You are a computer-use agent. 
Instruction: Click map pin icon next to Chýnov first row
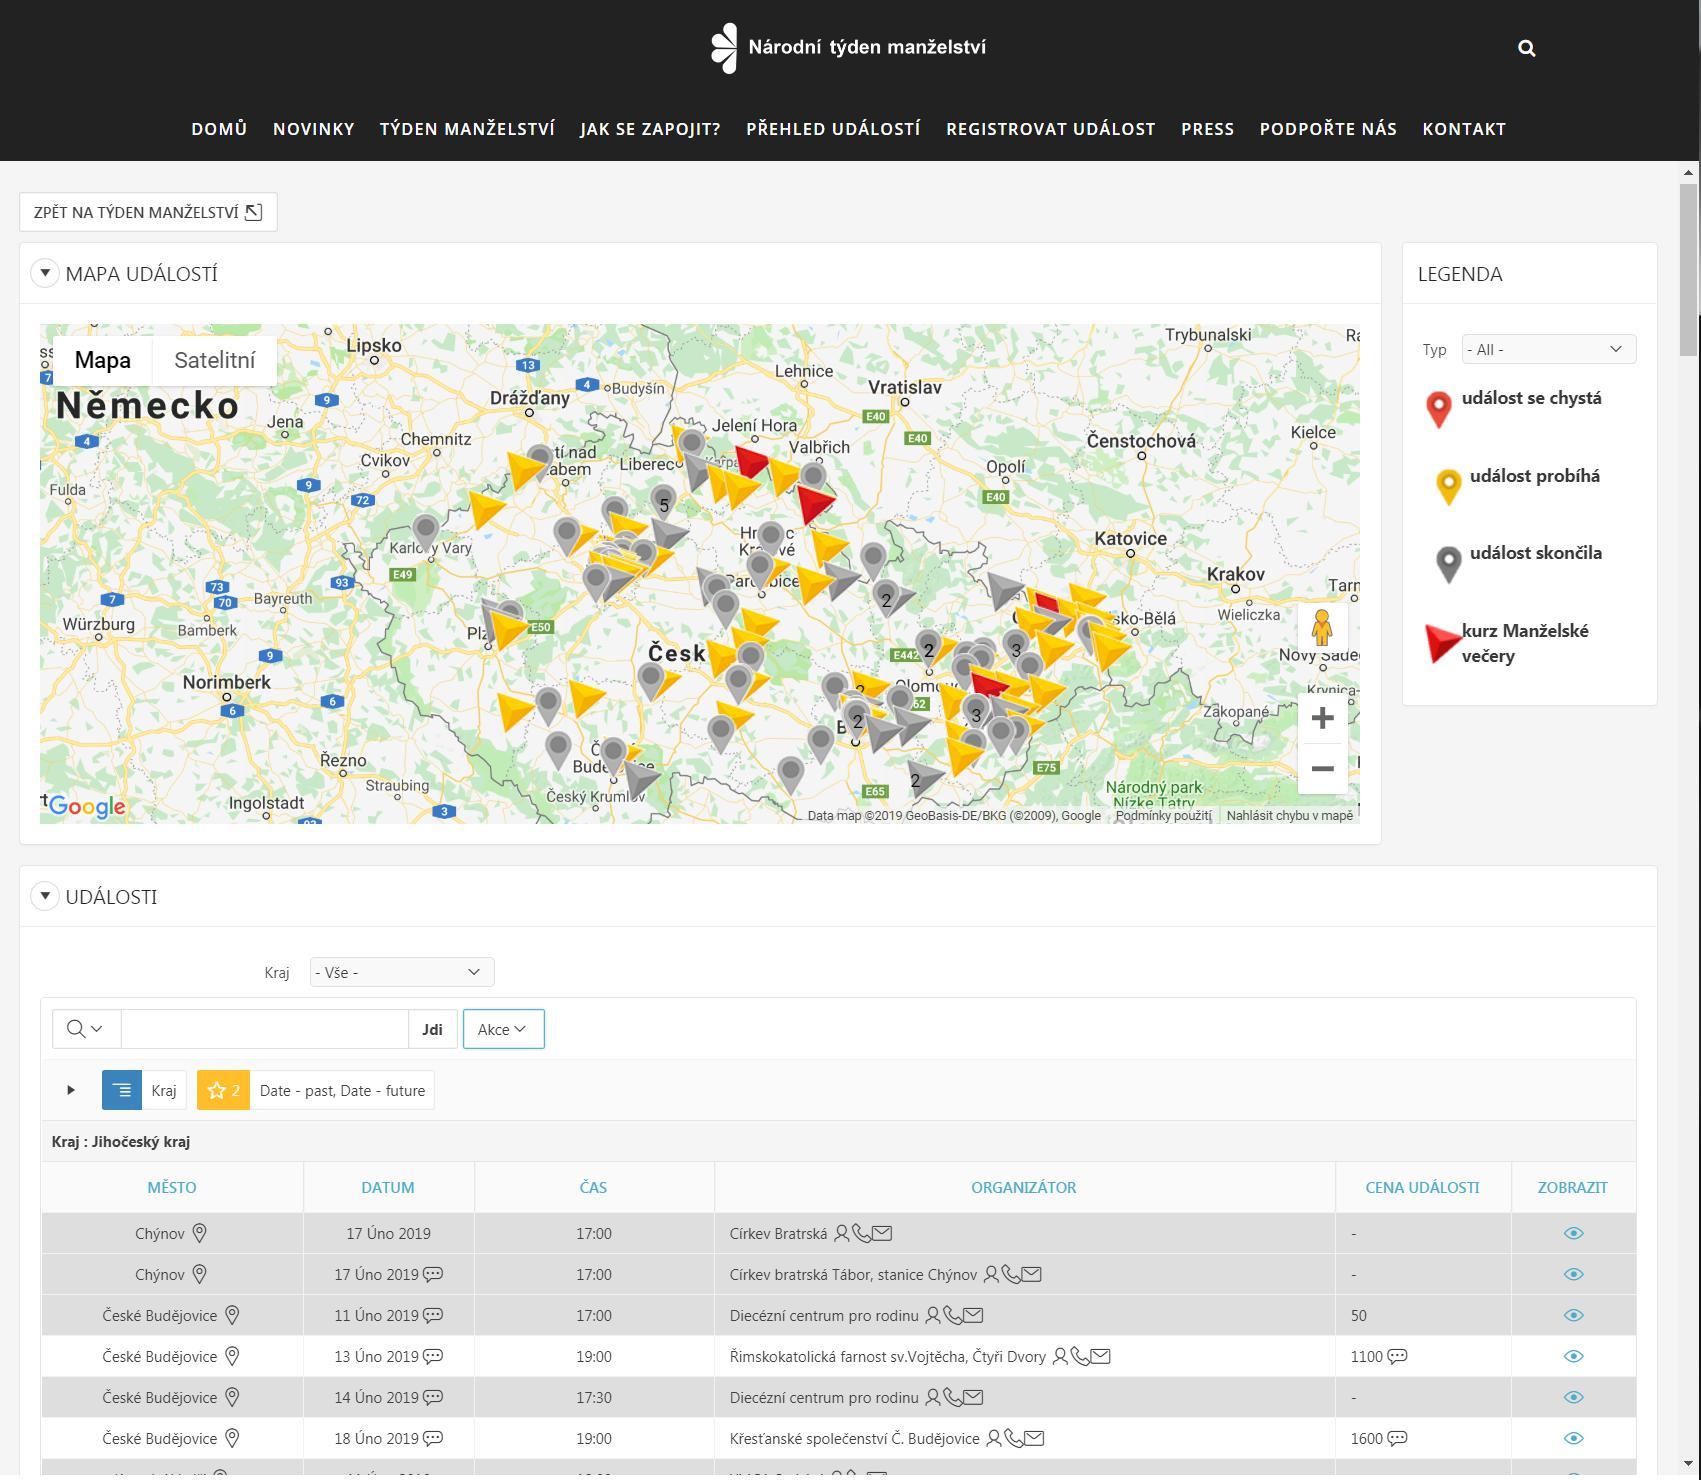coord(199,1233)
